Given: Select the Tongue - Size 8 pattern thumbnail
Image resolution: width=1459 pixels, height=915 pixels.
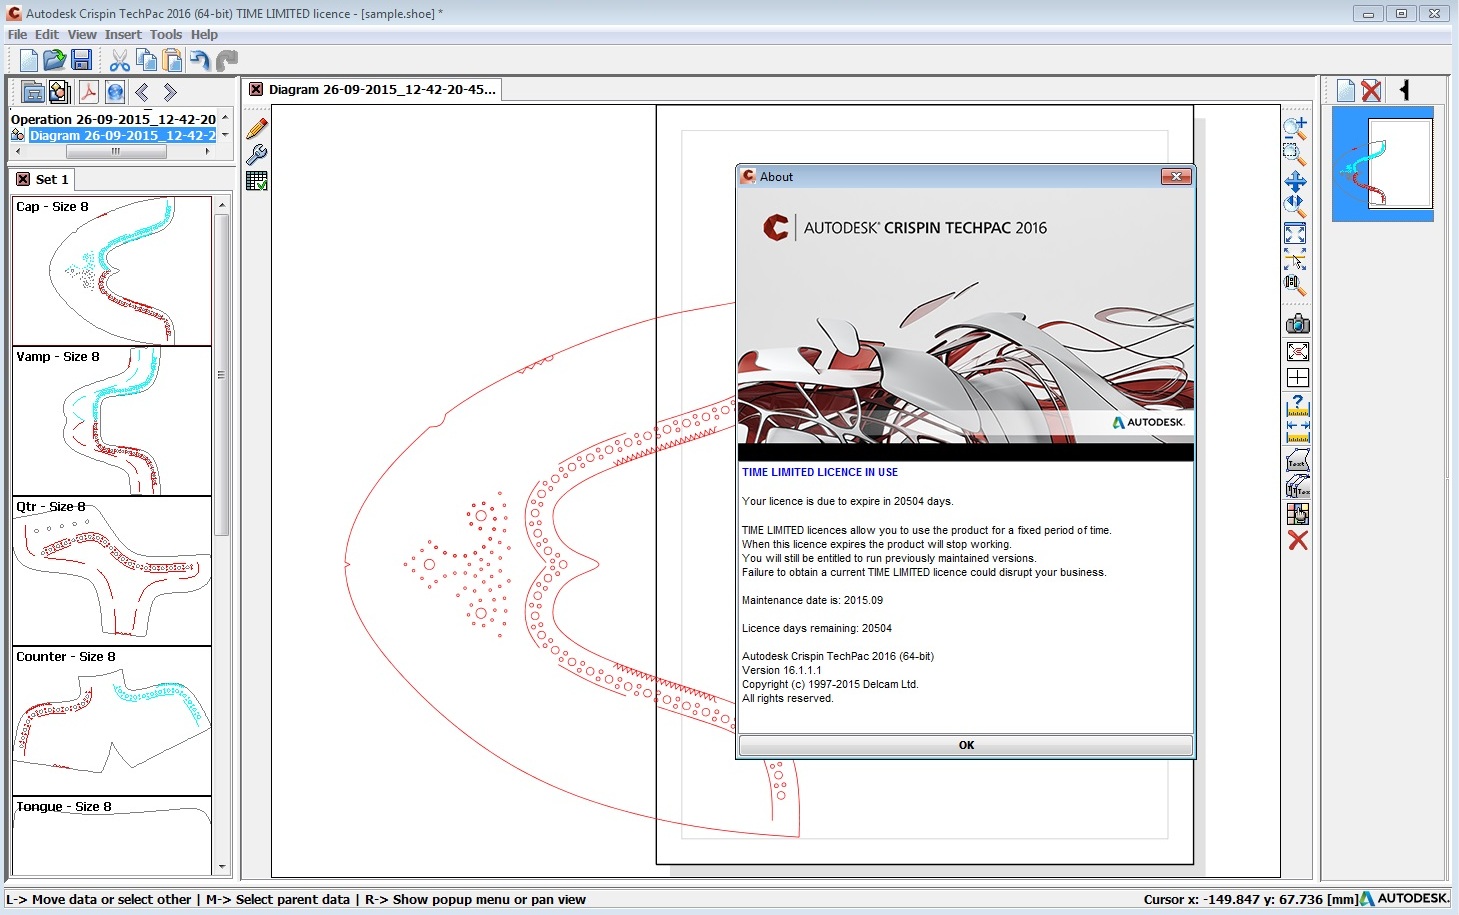Looking at the screenshot, I should [112, 836].
